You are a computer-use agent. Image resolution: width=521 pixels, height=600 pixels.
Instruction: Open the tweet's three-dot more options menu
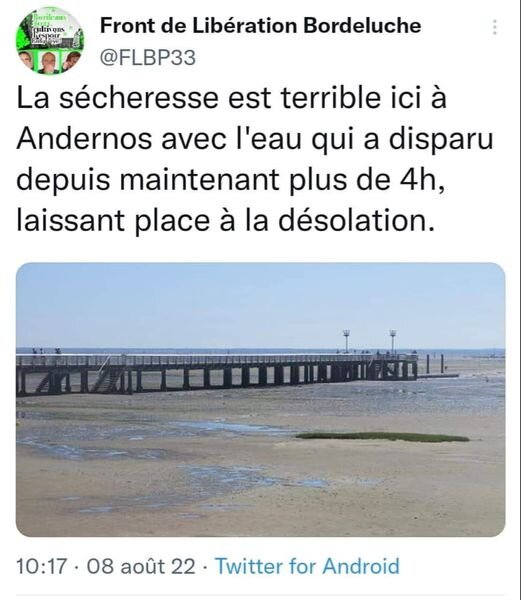[495, 27]
